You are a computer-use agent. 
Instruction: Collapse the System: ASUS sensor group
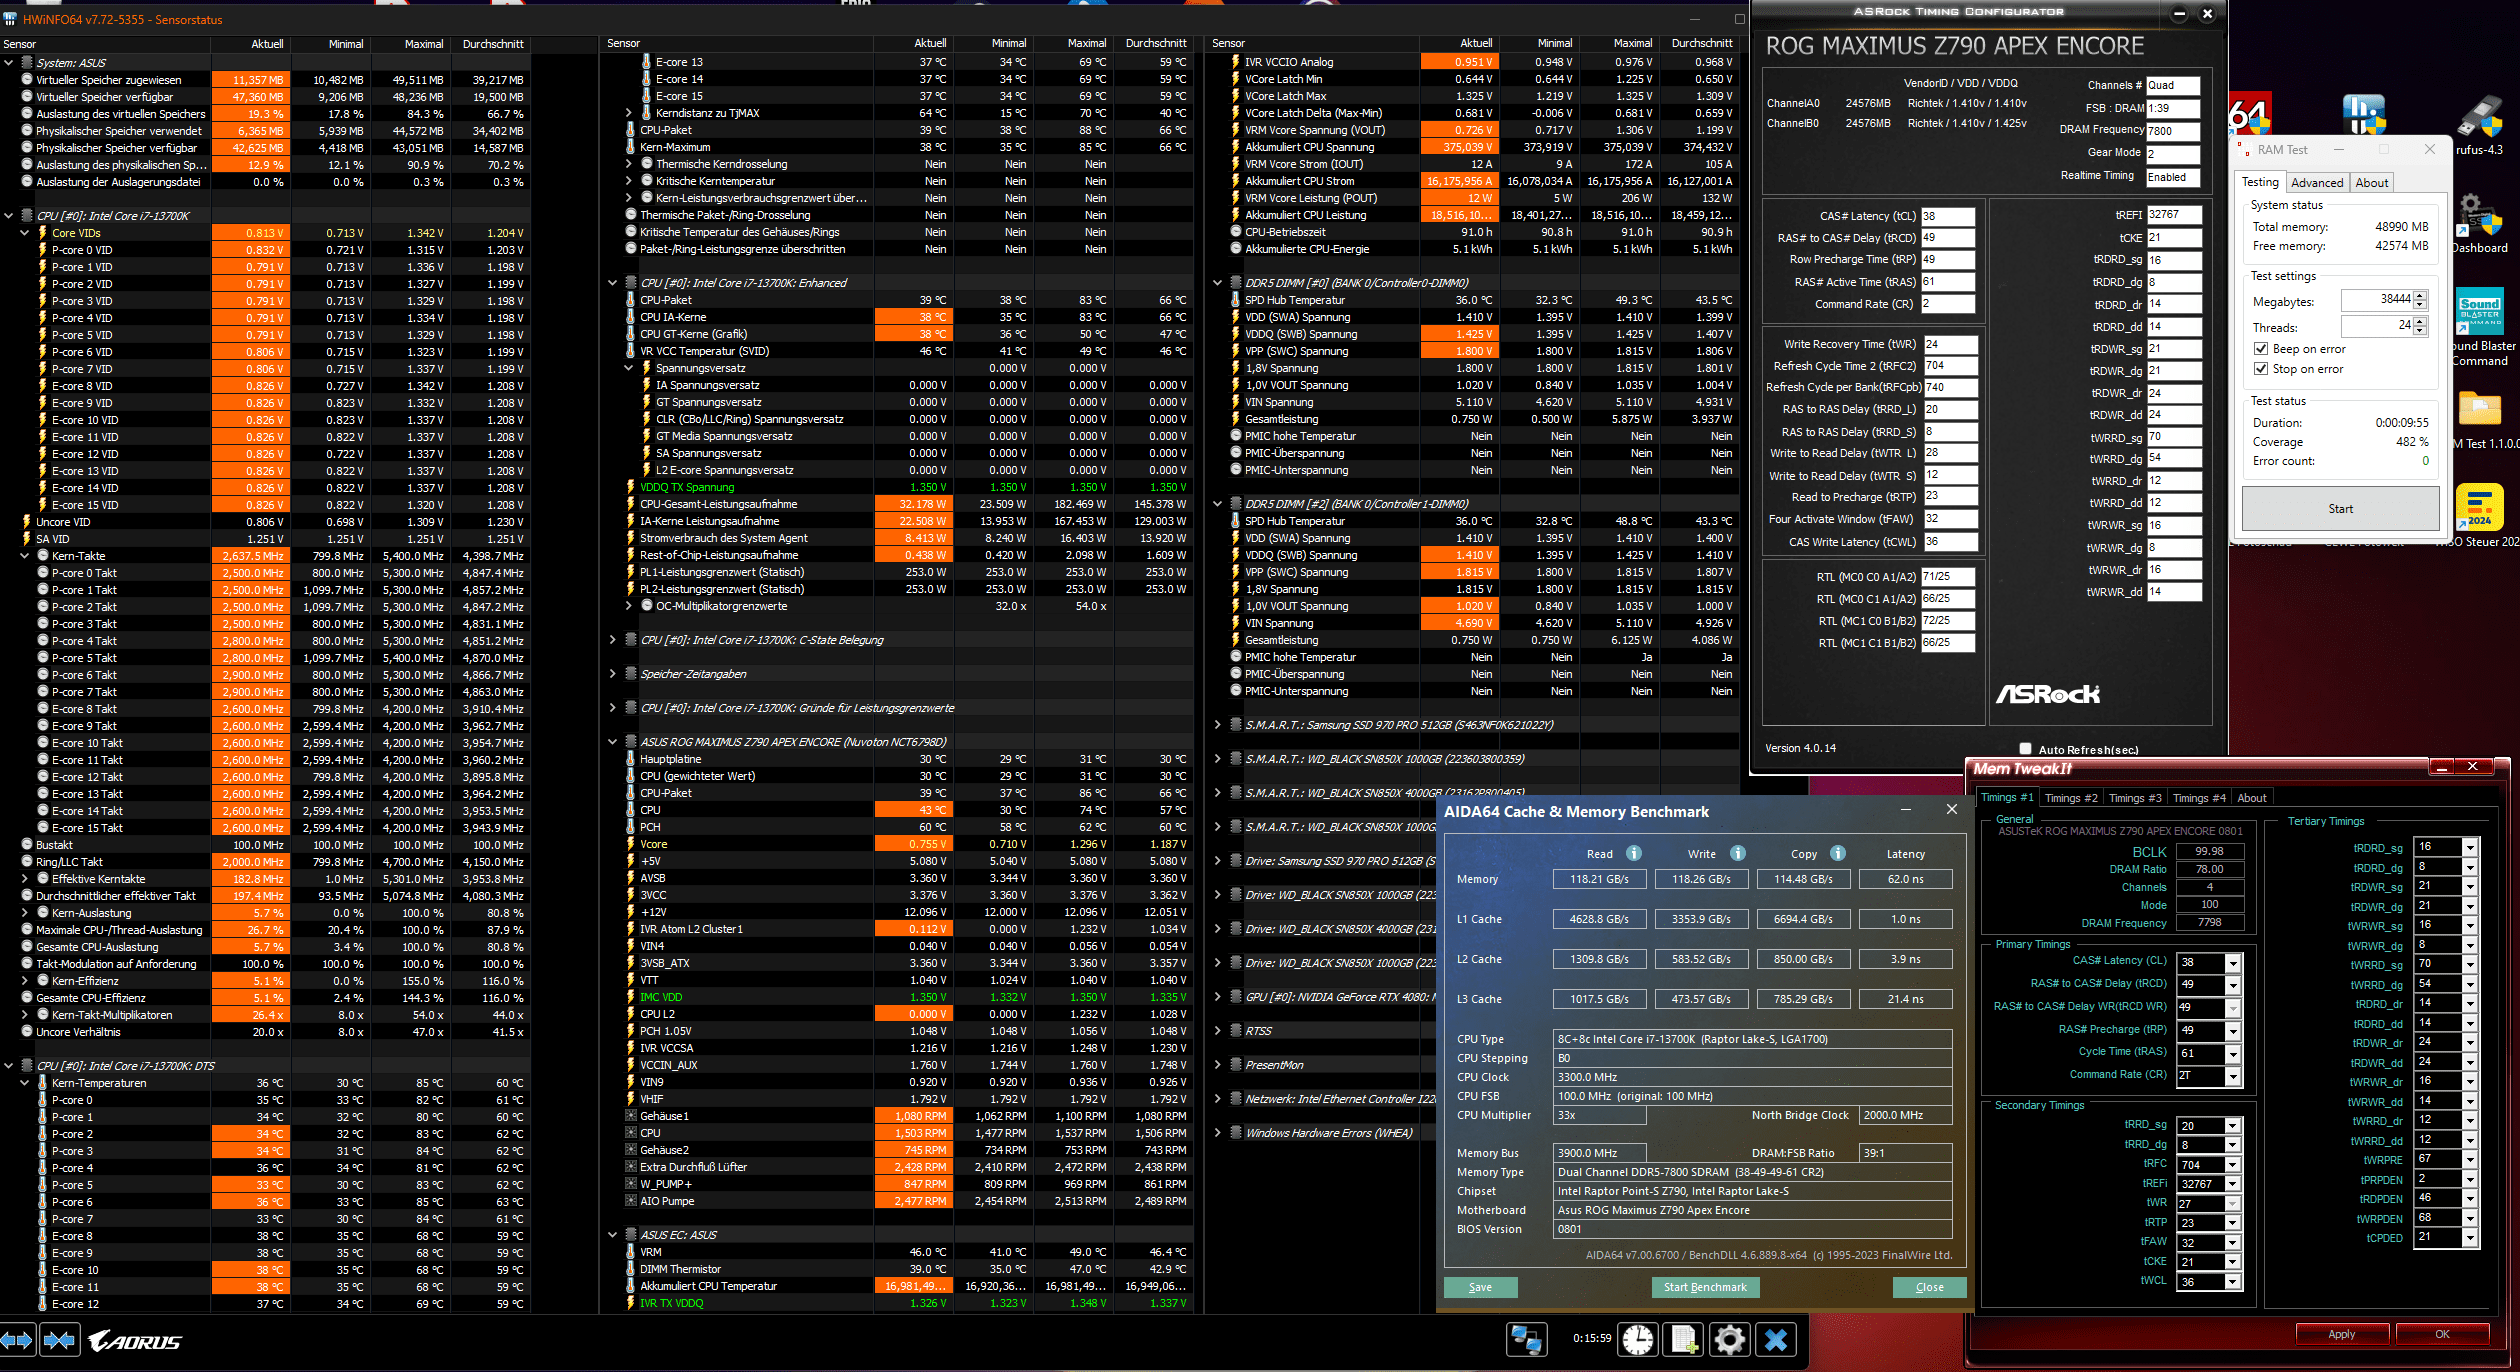point(9,62)
